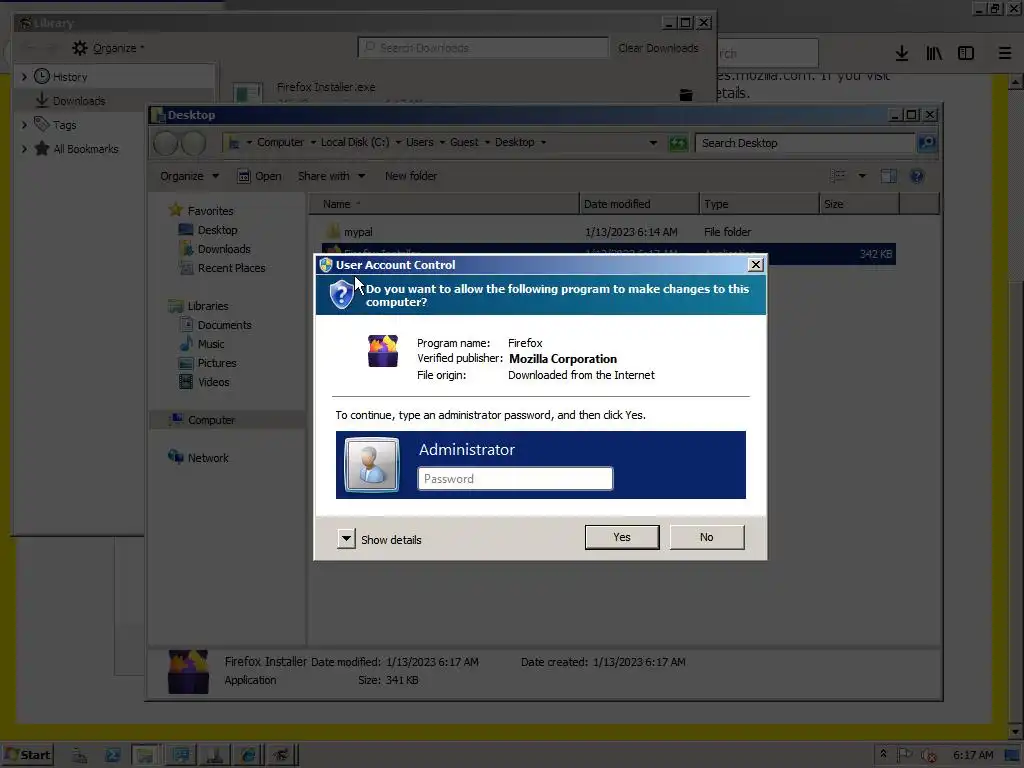Click the search magnifier icon in Explorer
This screenshot has width=1024, height=768.
pos(927,143)
